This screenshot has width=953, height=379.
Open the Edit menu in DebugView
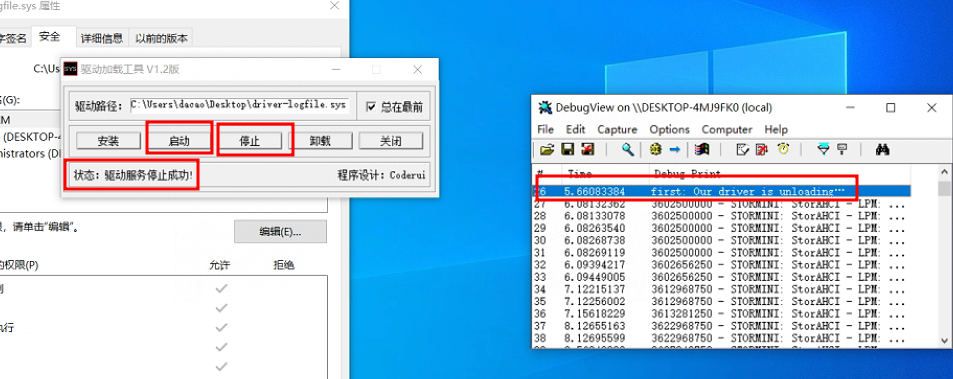pos(576,129)
